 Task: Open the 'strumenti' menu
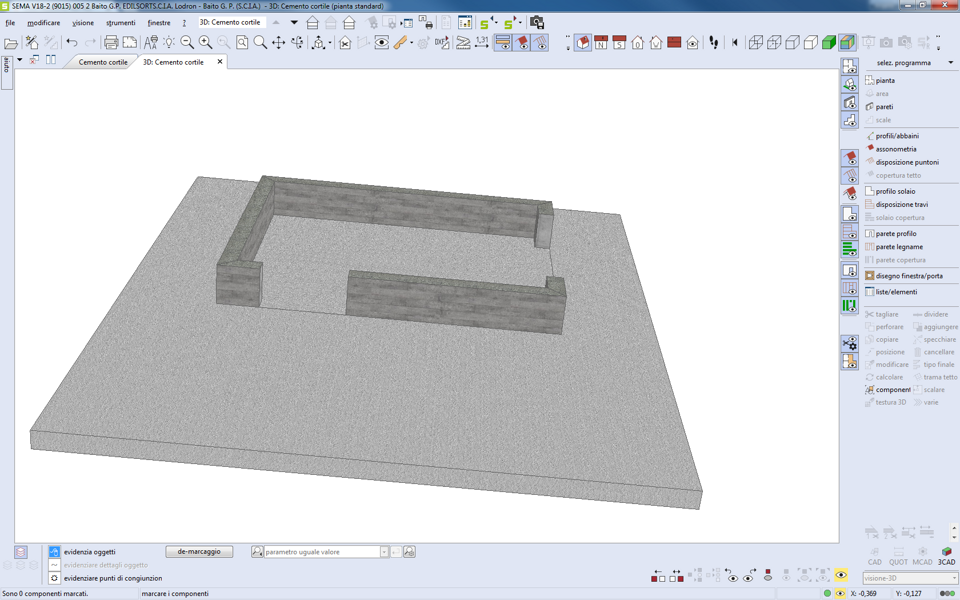coord(120,23)
